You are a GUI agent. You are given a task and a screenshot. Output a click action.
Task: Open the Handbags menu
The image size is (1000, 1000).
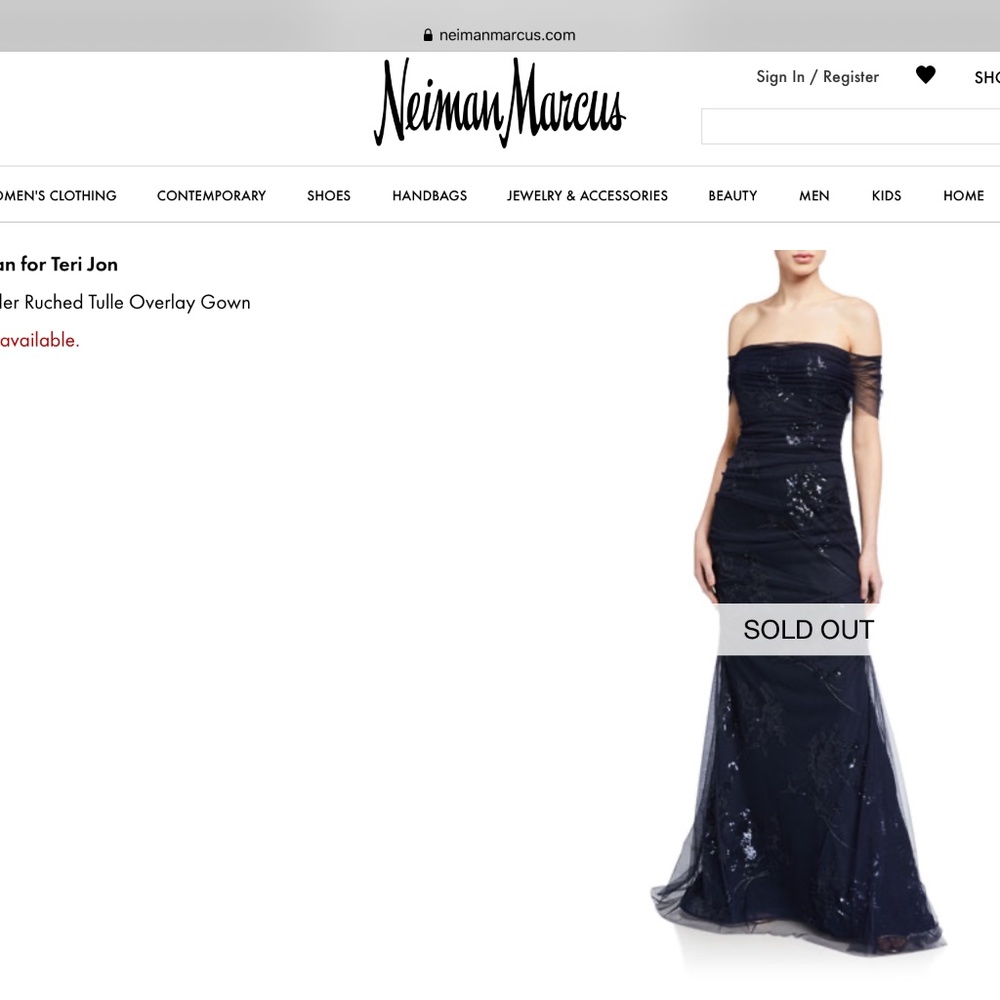(x=430, y=196)
